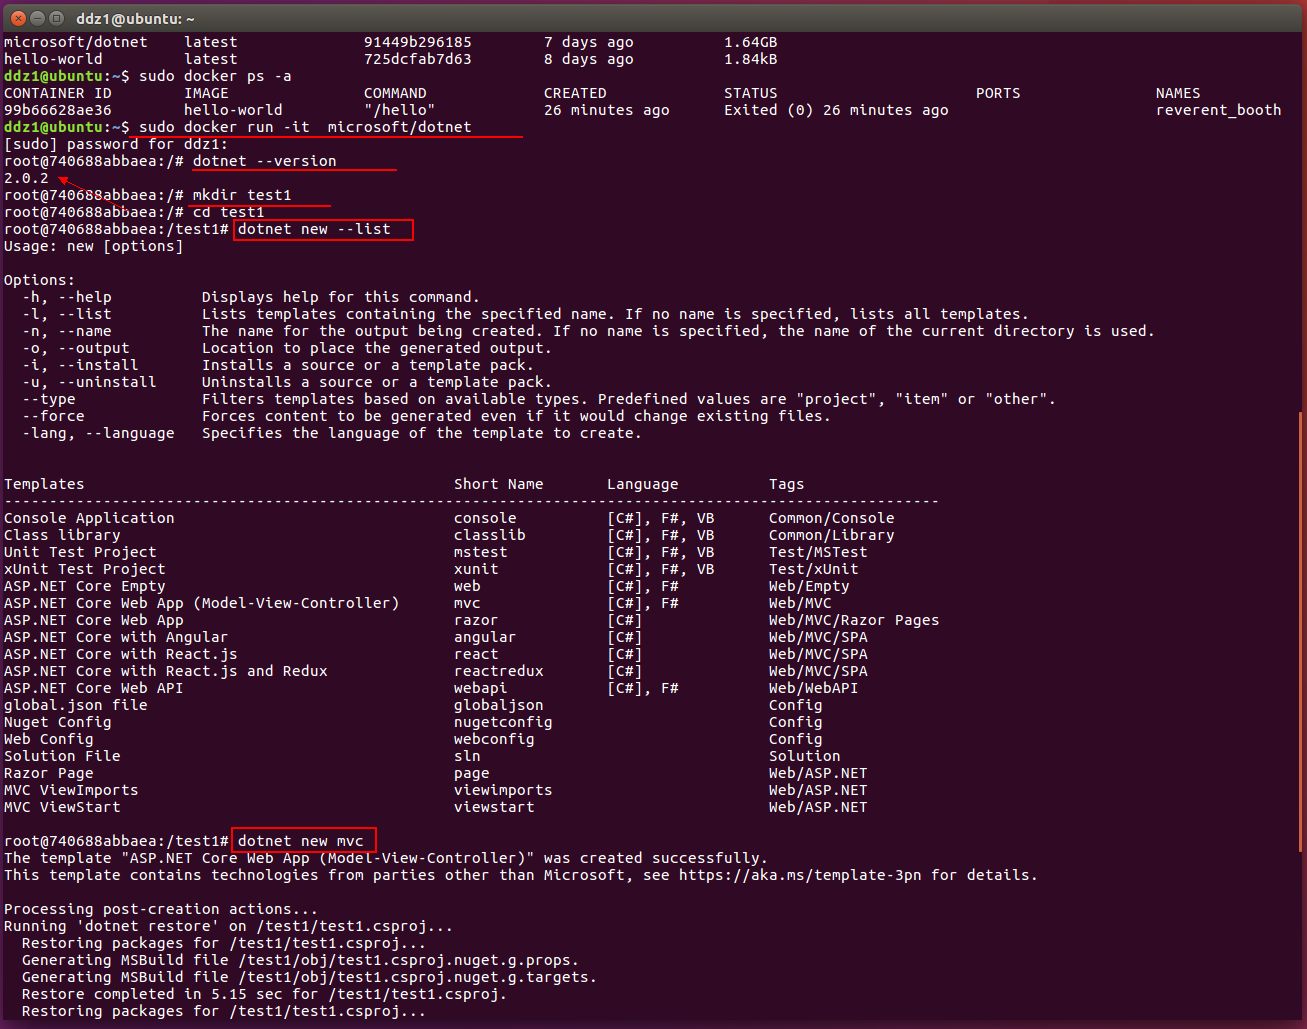Click the terminal scrollbar thumb

(x=1301, y=630)
